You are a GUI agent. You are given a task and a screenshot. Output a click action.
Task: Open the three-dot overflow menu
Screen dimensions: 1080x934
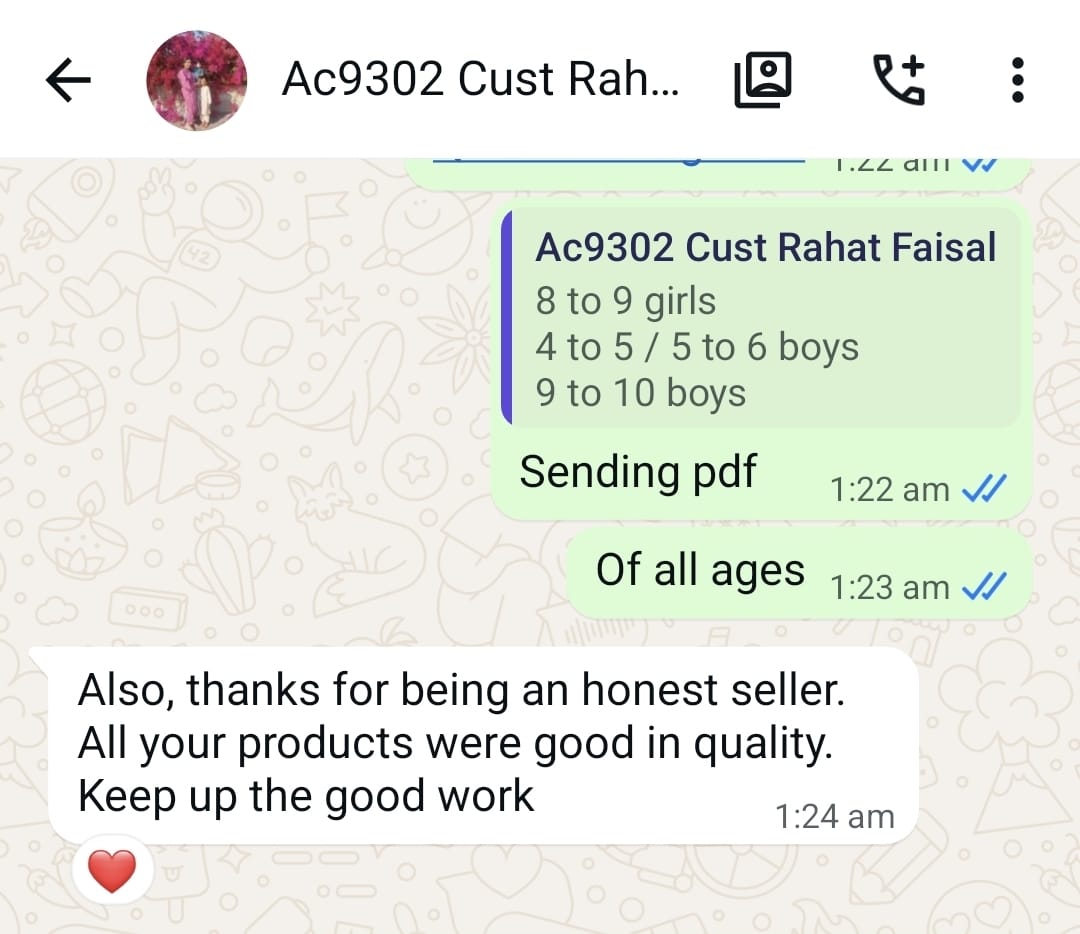click(1017, 80)
